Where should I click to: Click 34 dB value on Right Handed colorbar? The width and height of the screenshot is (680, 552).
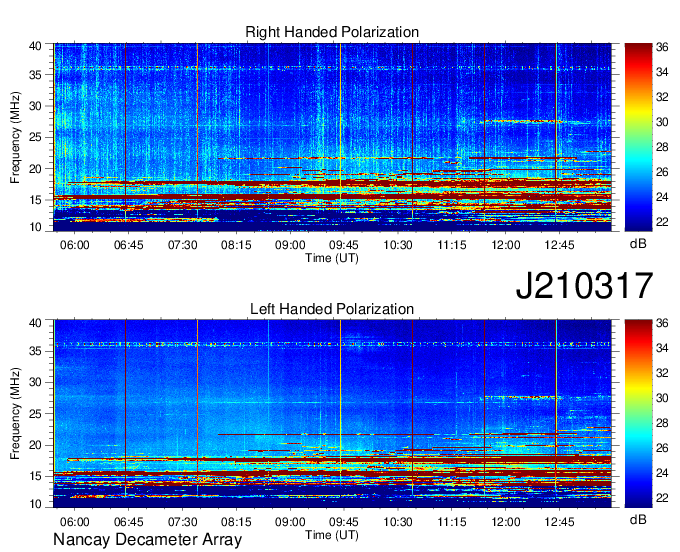point(662,72)
